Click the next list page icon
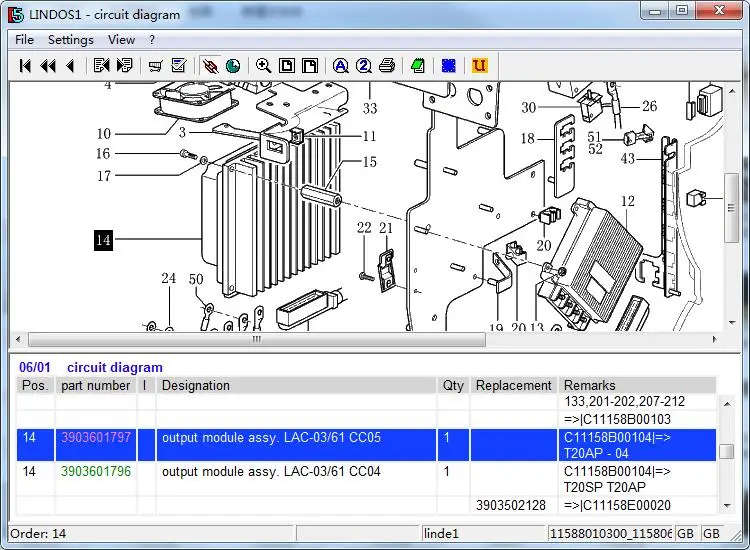 124,66
